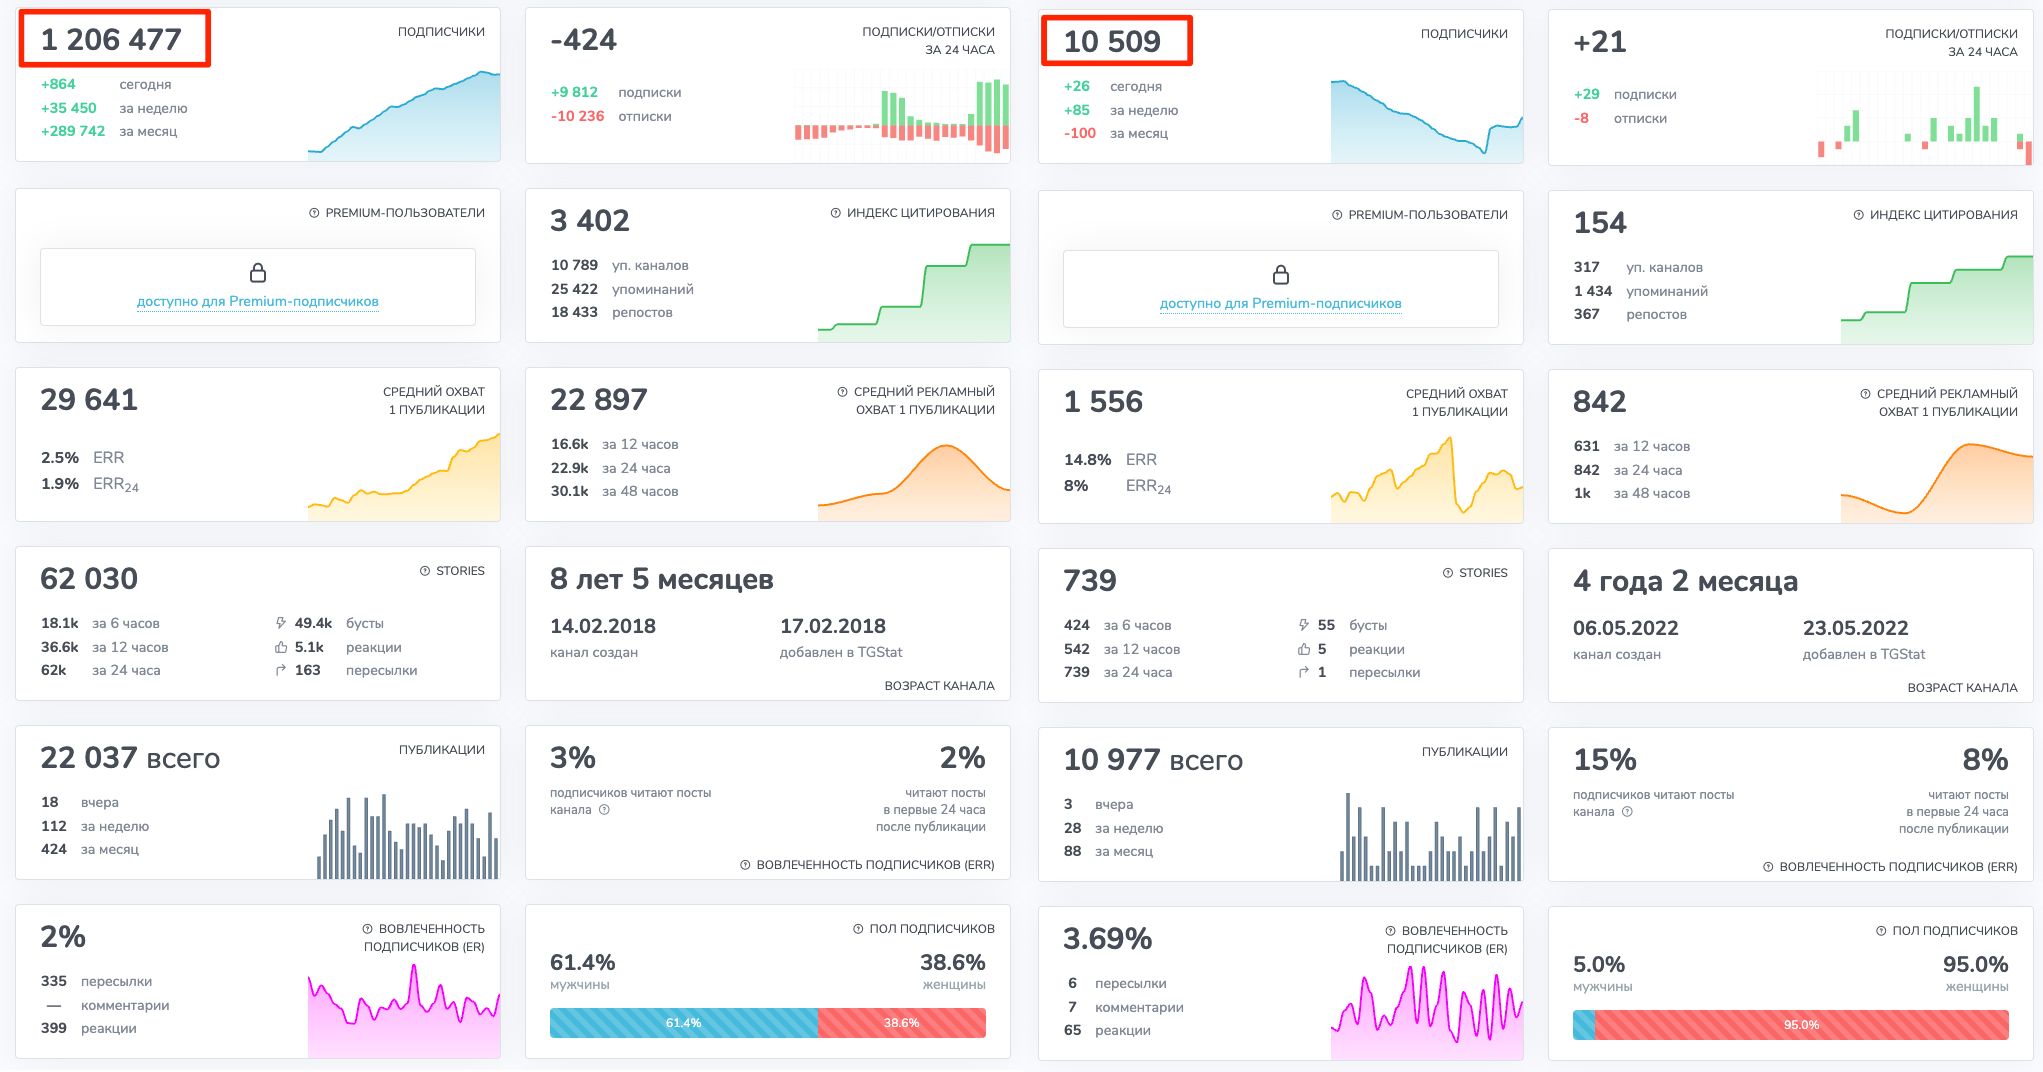Click the lock icon beside the 154 citation card
This screenshot has width=2043, height=1072.
click(x=1281, y=275)
